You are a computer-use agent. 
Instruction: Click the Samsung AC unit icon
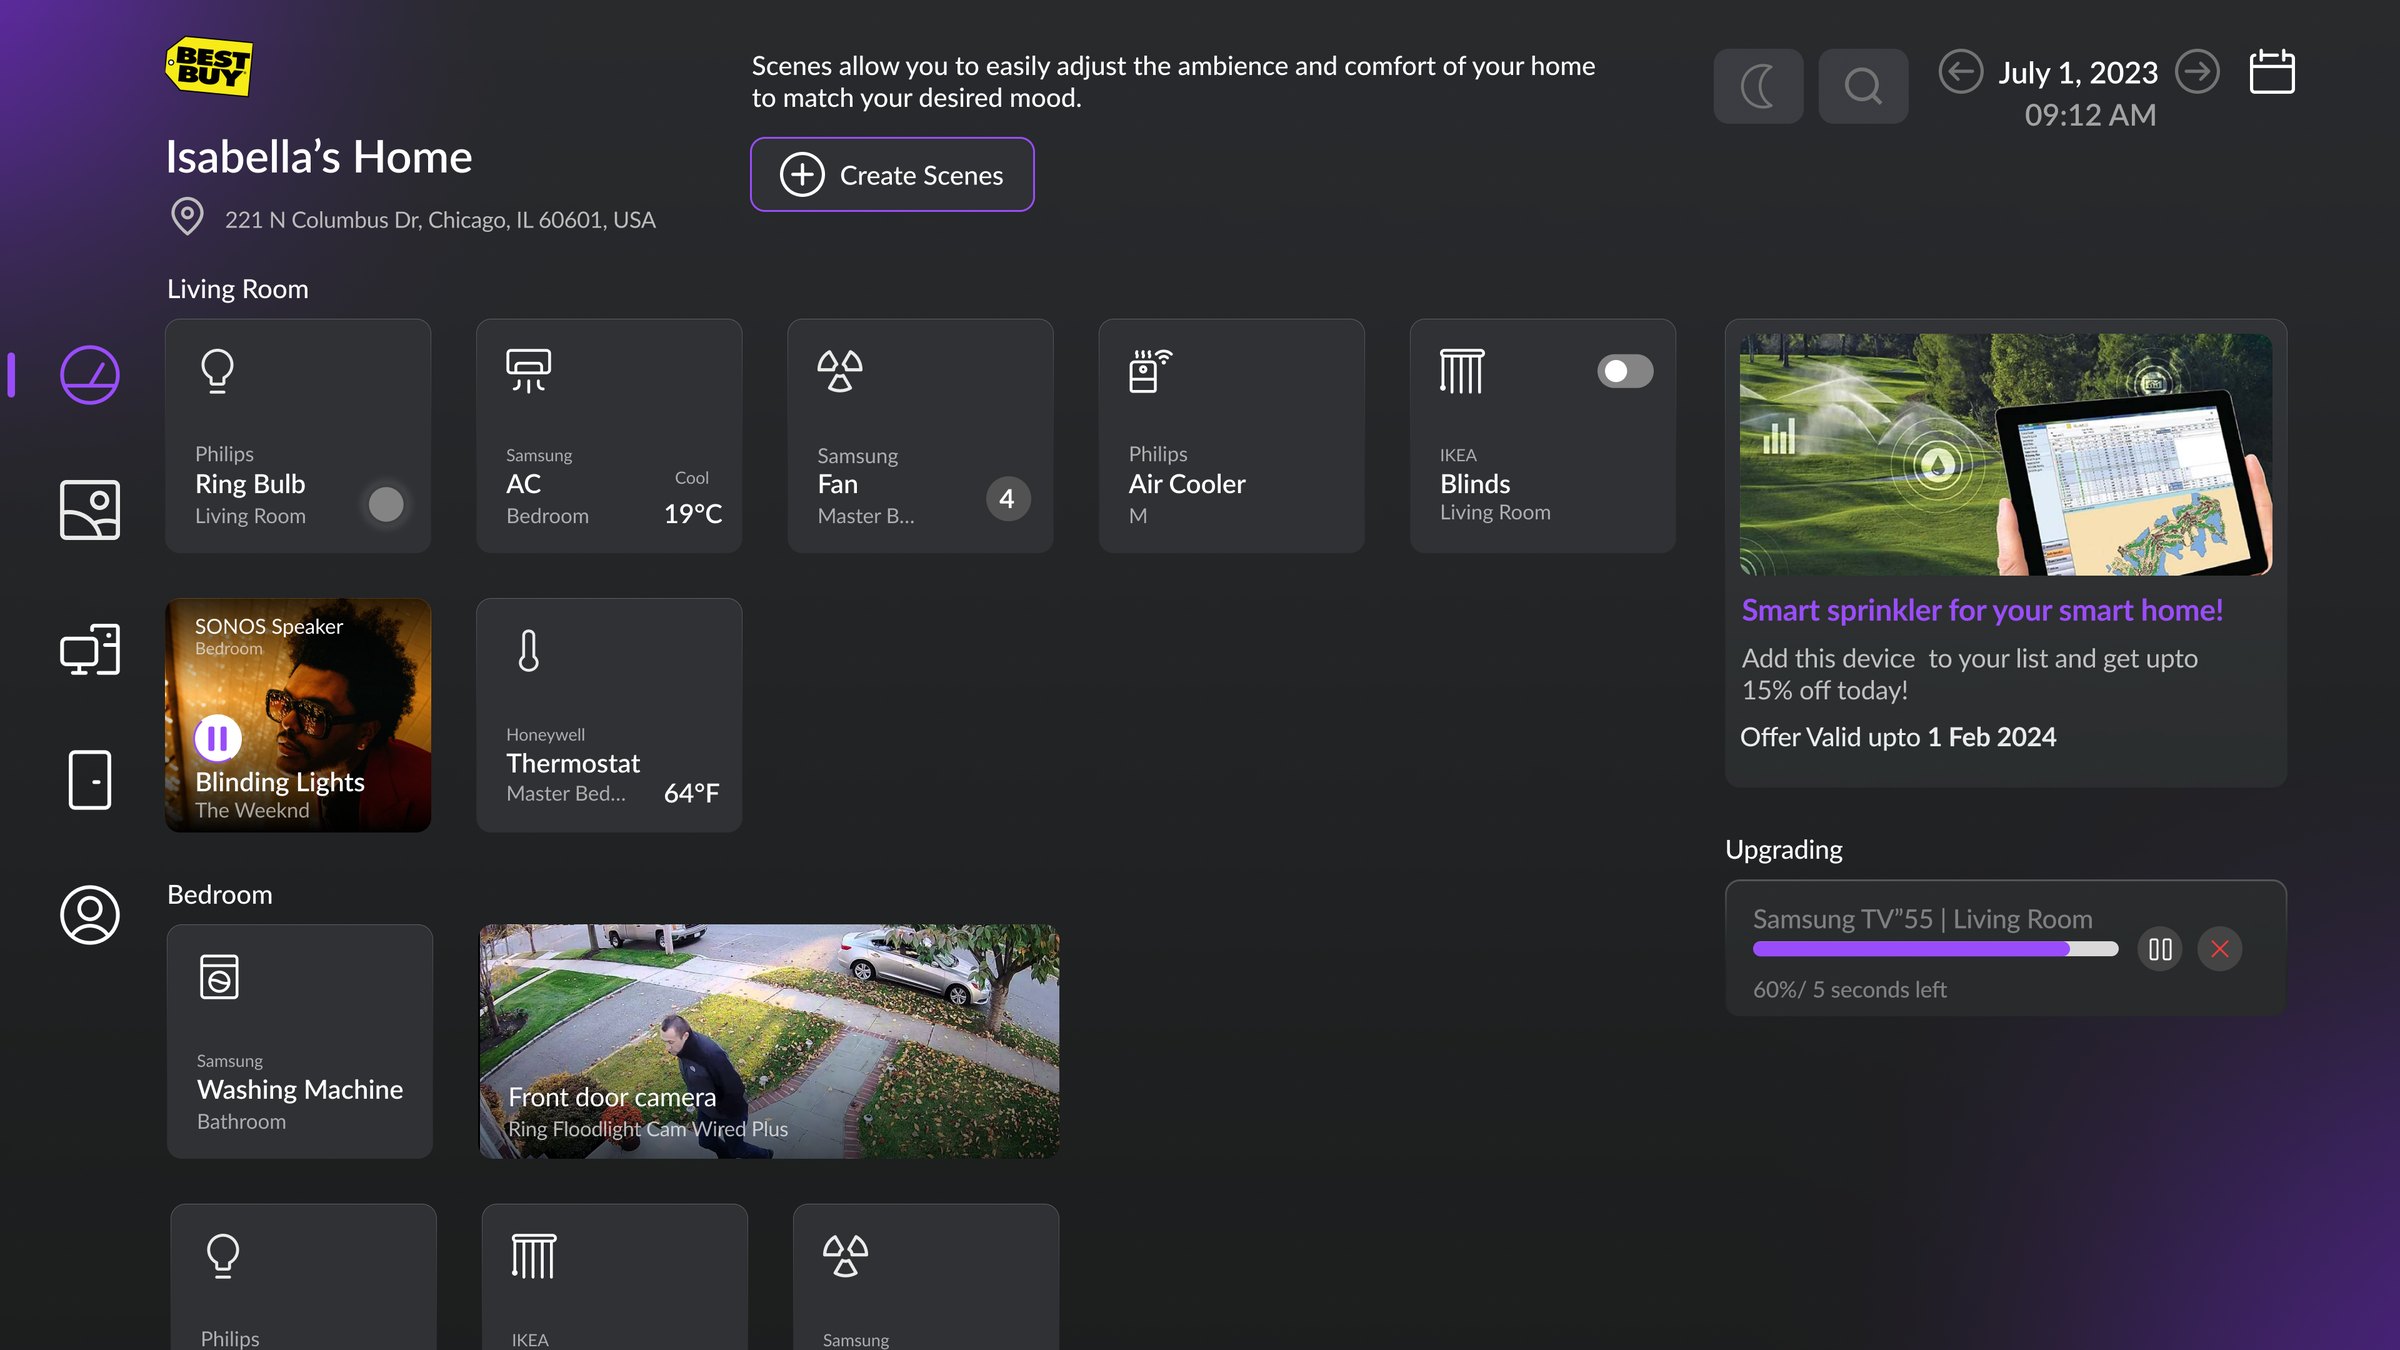[x=528, y=371]
